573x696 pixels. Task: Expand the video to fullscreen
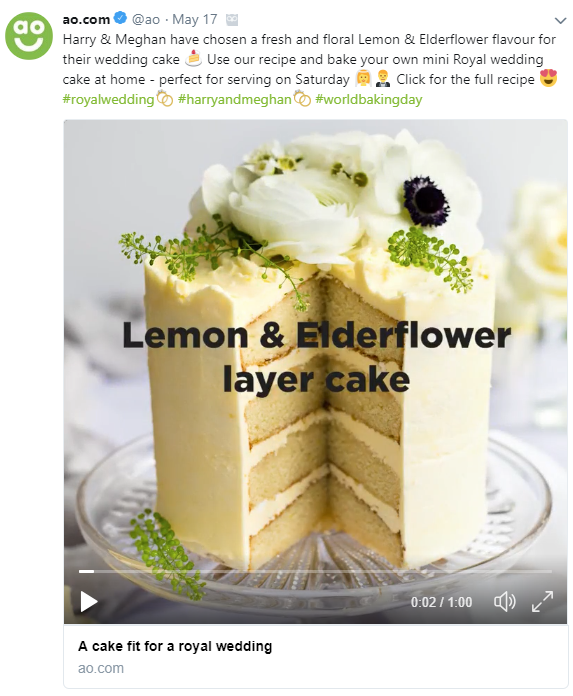(x=542, y=601)
